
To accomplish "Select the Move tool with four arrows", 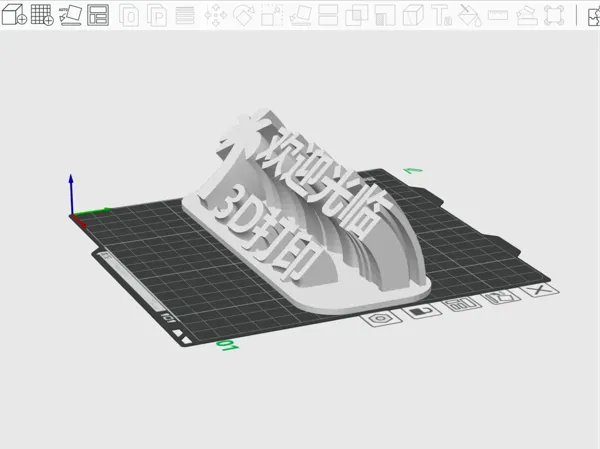I will coord(215,15).
